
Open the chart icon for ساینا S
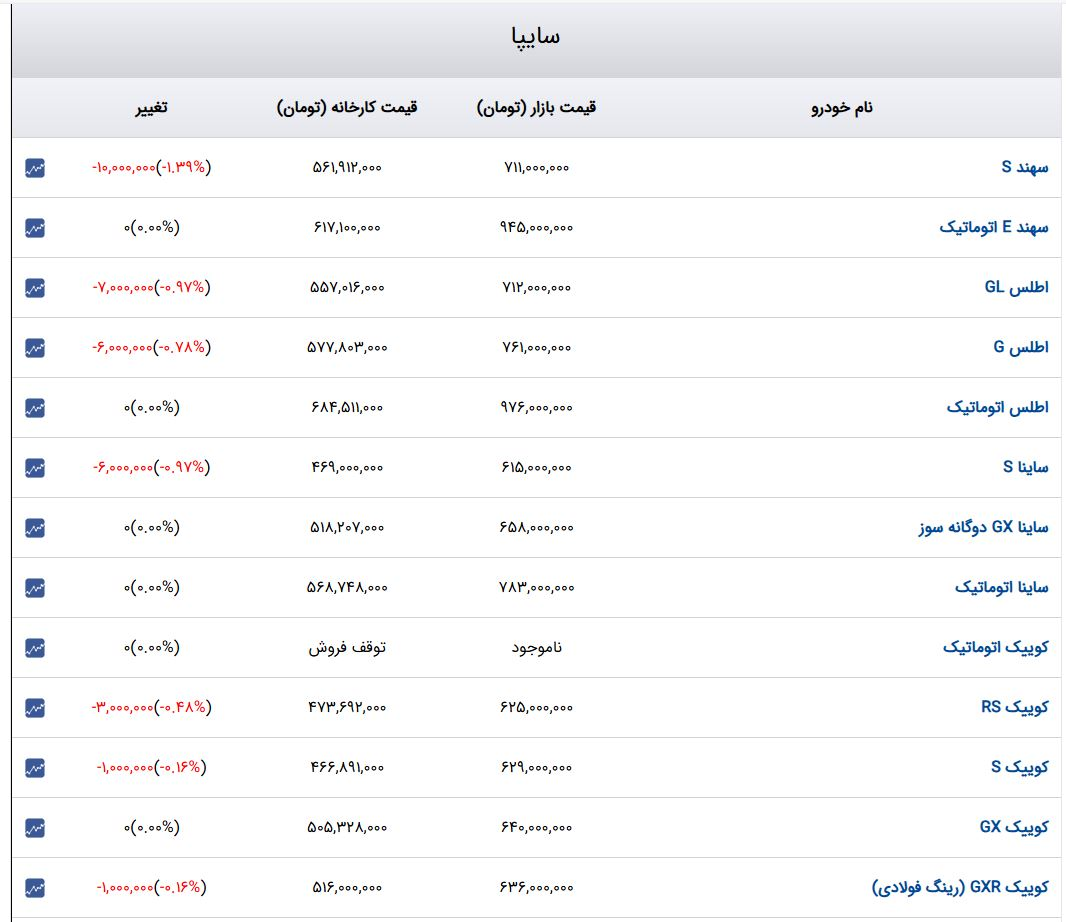(35, 468)
